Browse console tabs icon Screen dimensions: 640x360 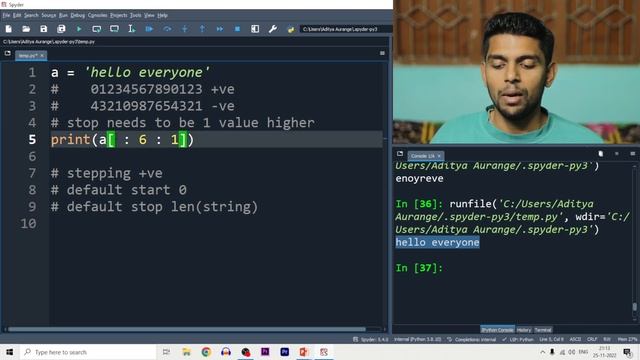tap(400, 154)
